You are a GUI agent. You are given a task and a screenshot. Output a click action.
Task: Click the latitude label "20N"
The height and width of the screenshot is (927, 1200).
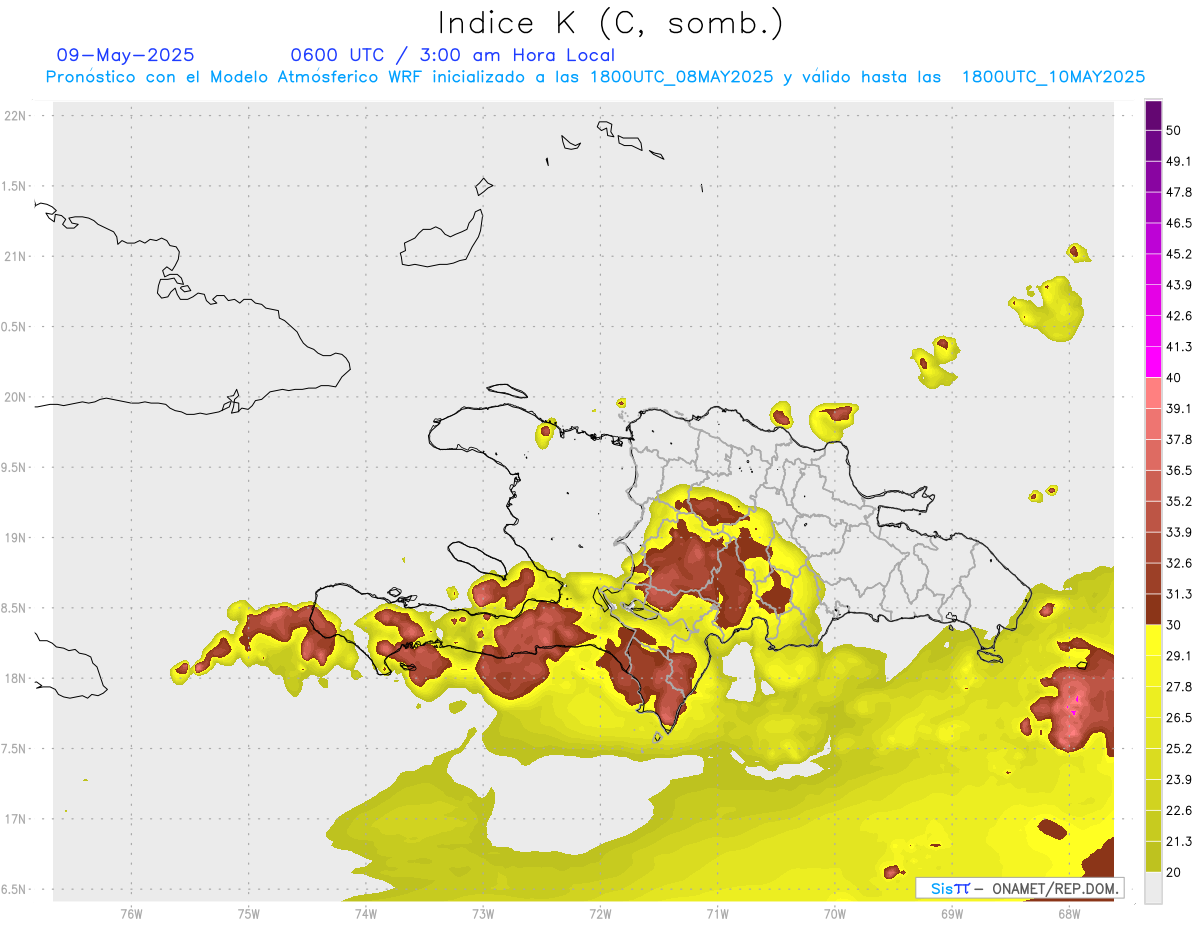[x=15, y=397]
